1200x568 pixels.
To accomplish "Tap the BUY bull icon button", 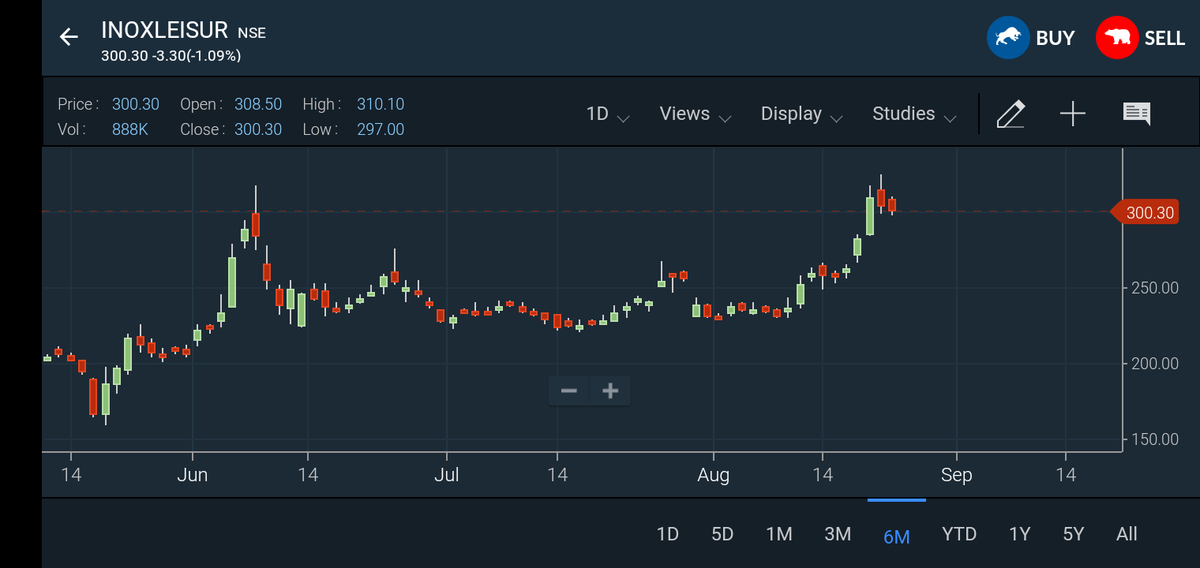I will click(x=1008, y=38).
